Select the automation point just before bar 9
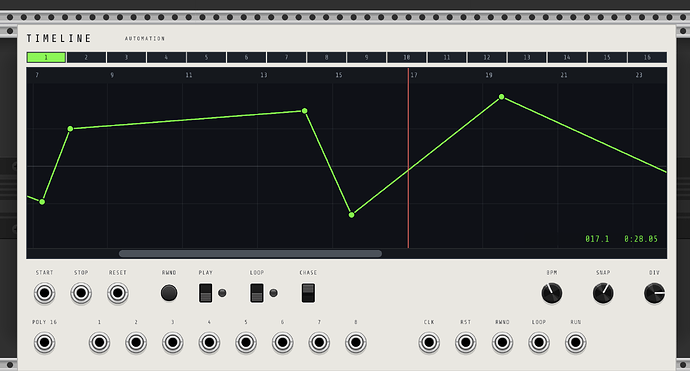Image resolution: width=690 pixels, height=371 pixels. point(70,129)
